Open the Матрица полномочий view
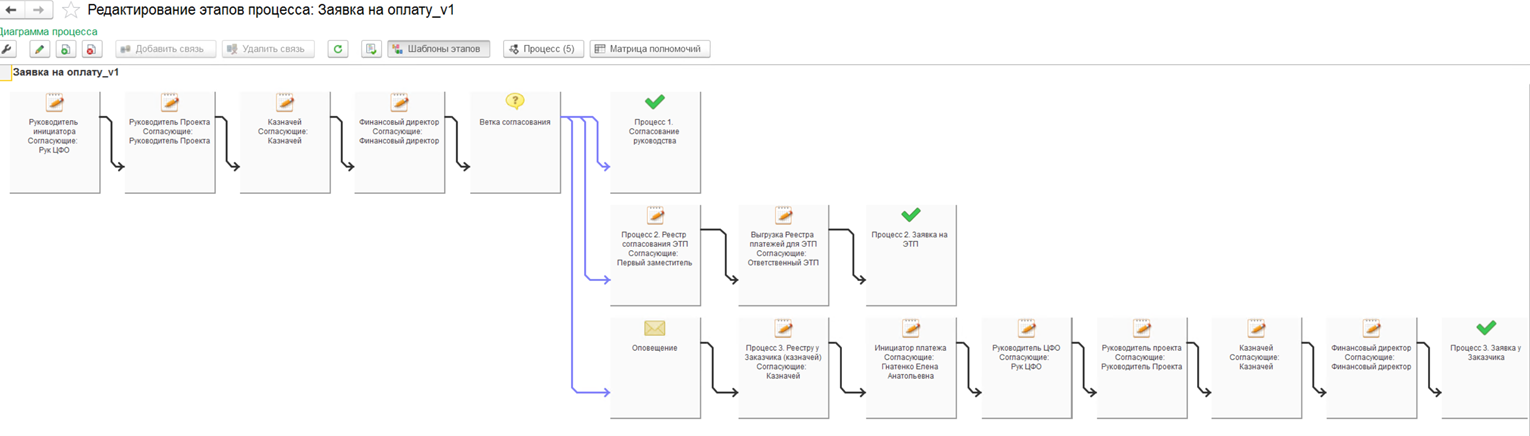 [650, 49]
